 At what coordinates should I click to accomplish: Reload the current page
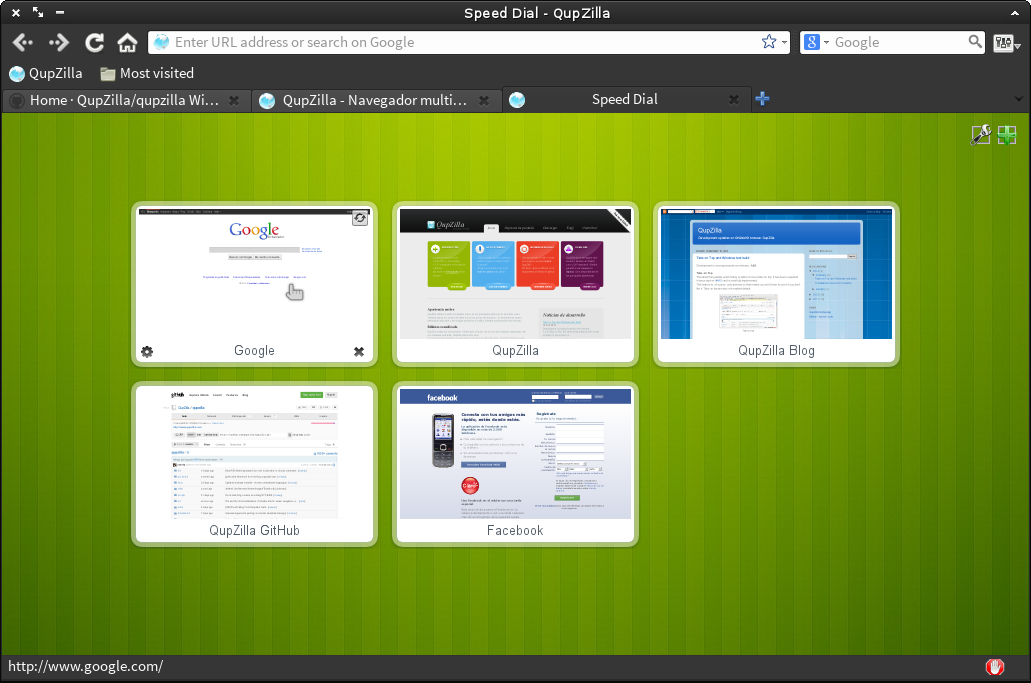click(x=94, y=43)
